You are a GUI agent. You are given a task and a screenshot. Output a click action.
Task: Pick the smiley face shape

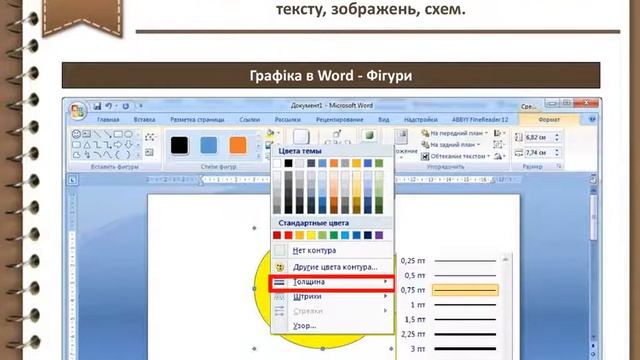tap(76, 134)
